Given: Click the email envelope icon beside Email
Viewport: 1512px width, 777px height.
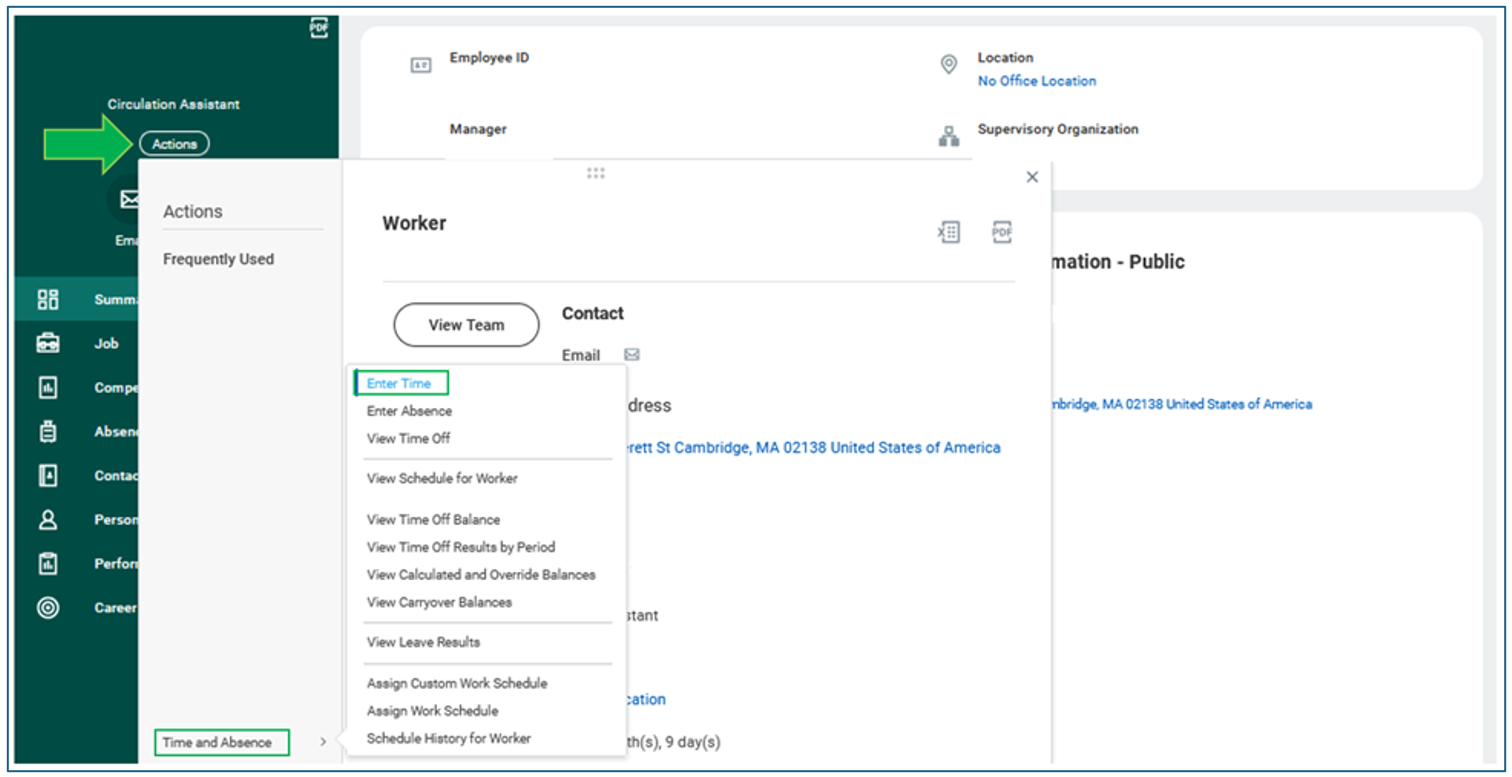Looking at the screenshot, I should [632, 355].
